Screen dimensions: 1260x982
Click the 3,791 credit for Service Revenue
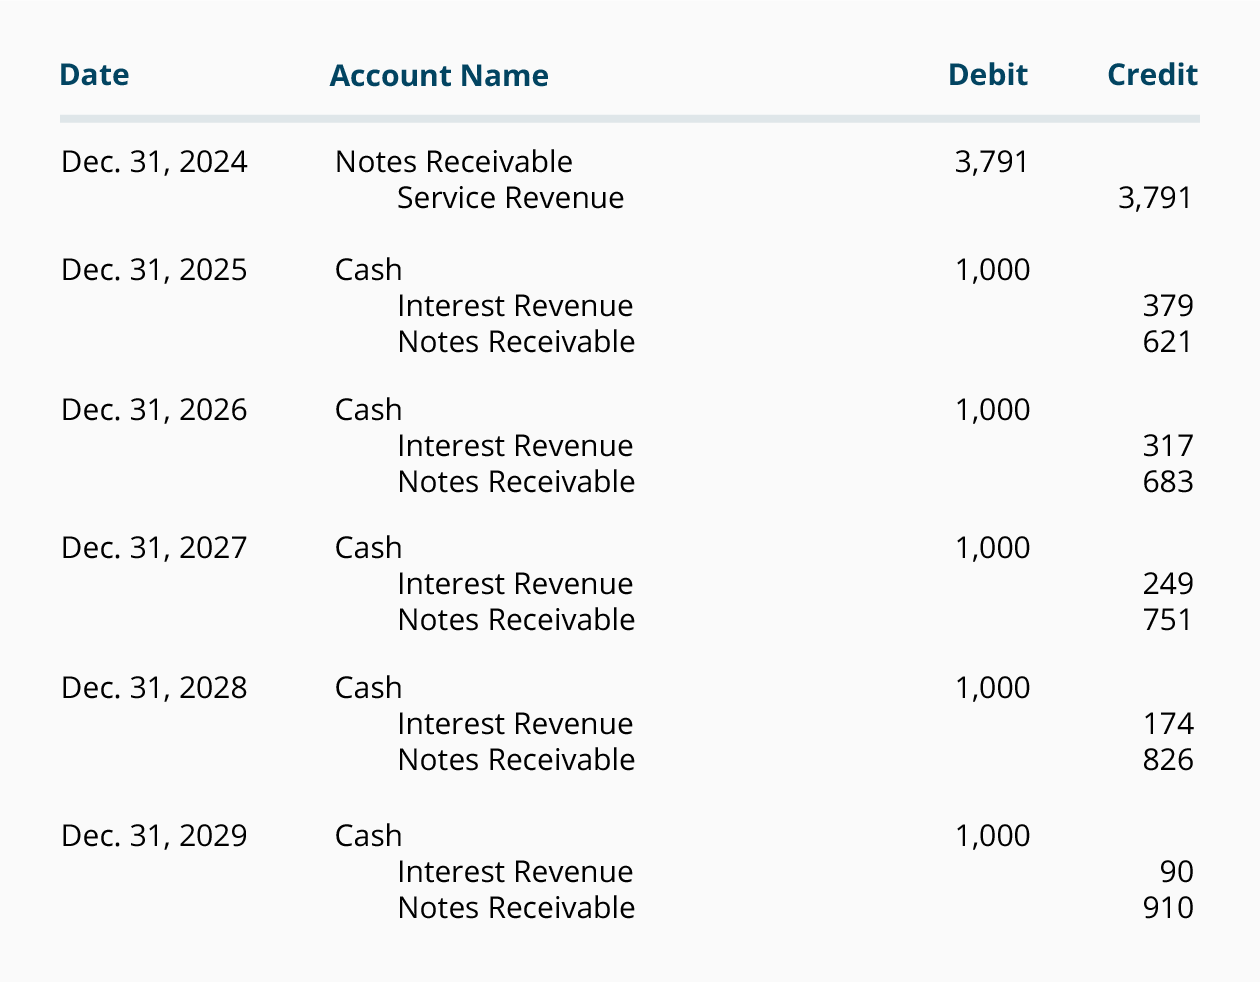(1155, 198)
